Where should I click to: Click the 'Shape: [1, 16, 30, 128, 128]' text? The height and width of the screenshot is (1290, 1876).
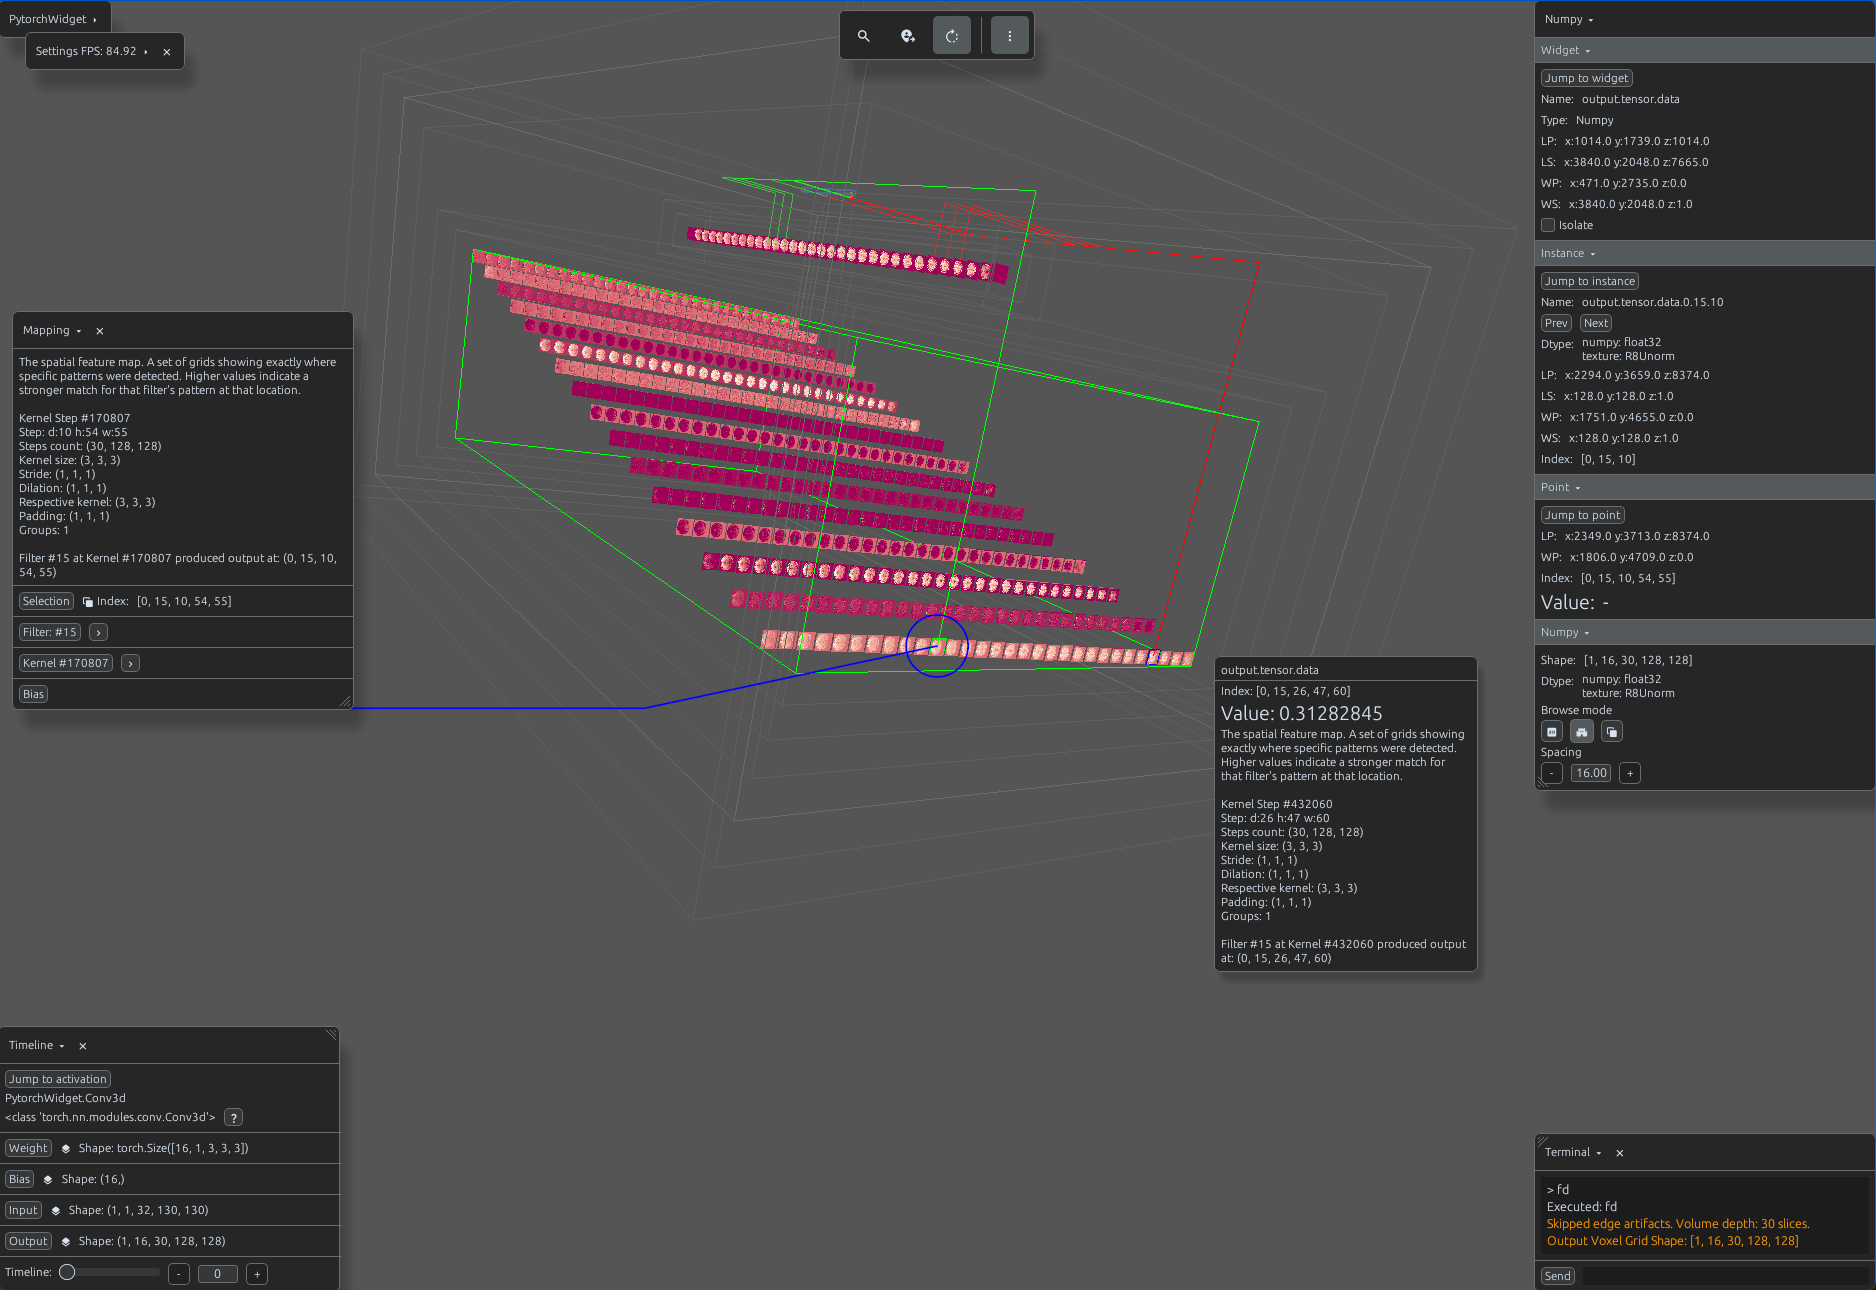(1616, 661)
